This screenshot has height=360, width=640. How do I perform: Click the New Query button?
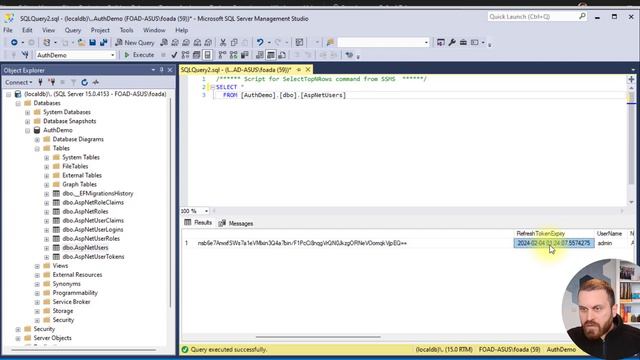coord(135,42)
